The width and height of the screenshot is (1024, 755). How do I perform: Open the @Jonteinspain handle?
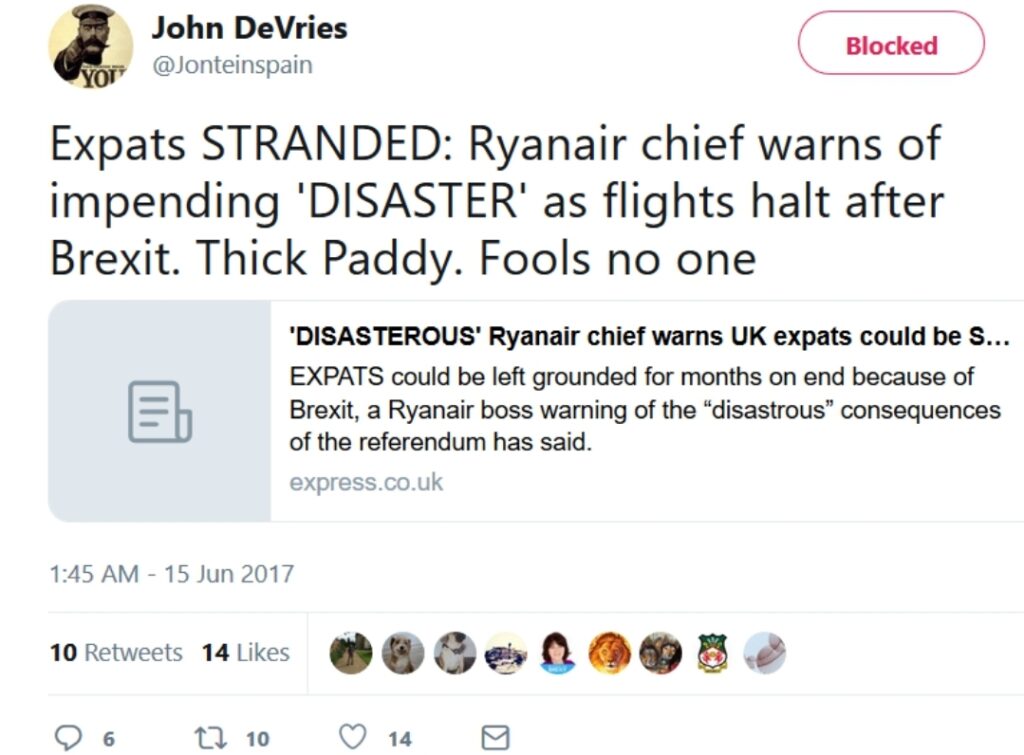[x=232, y=65]
